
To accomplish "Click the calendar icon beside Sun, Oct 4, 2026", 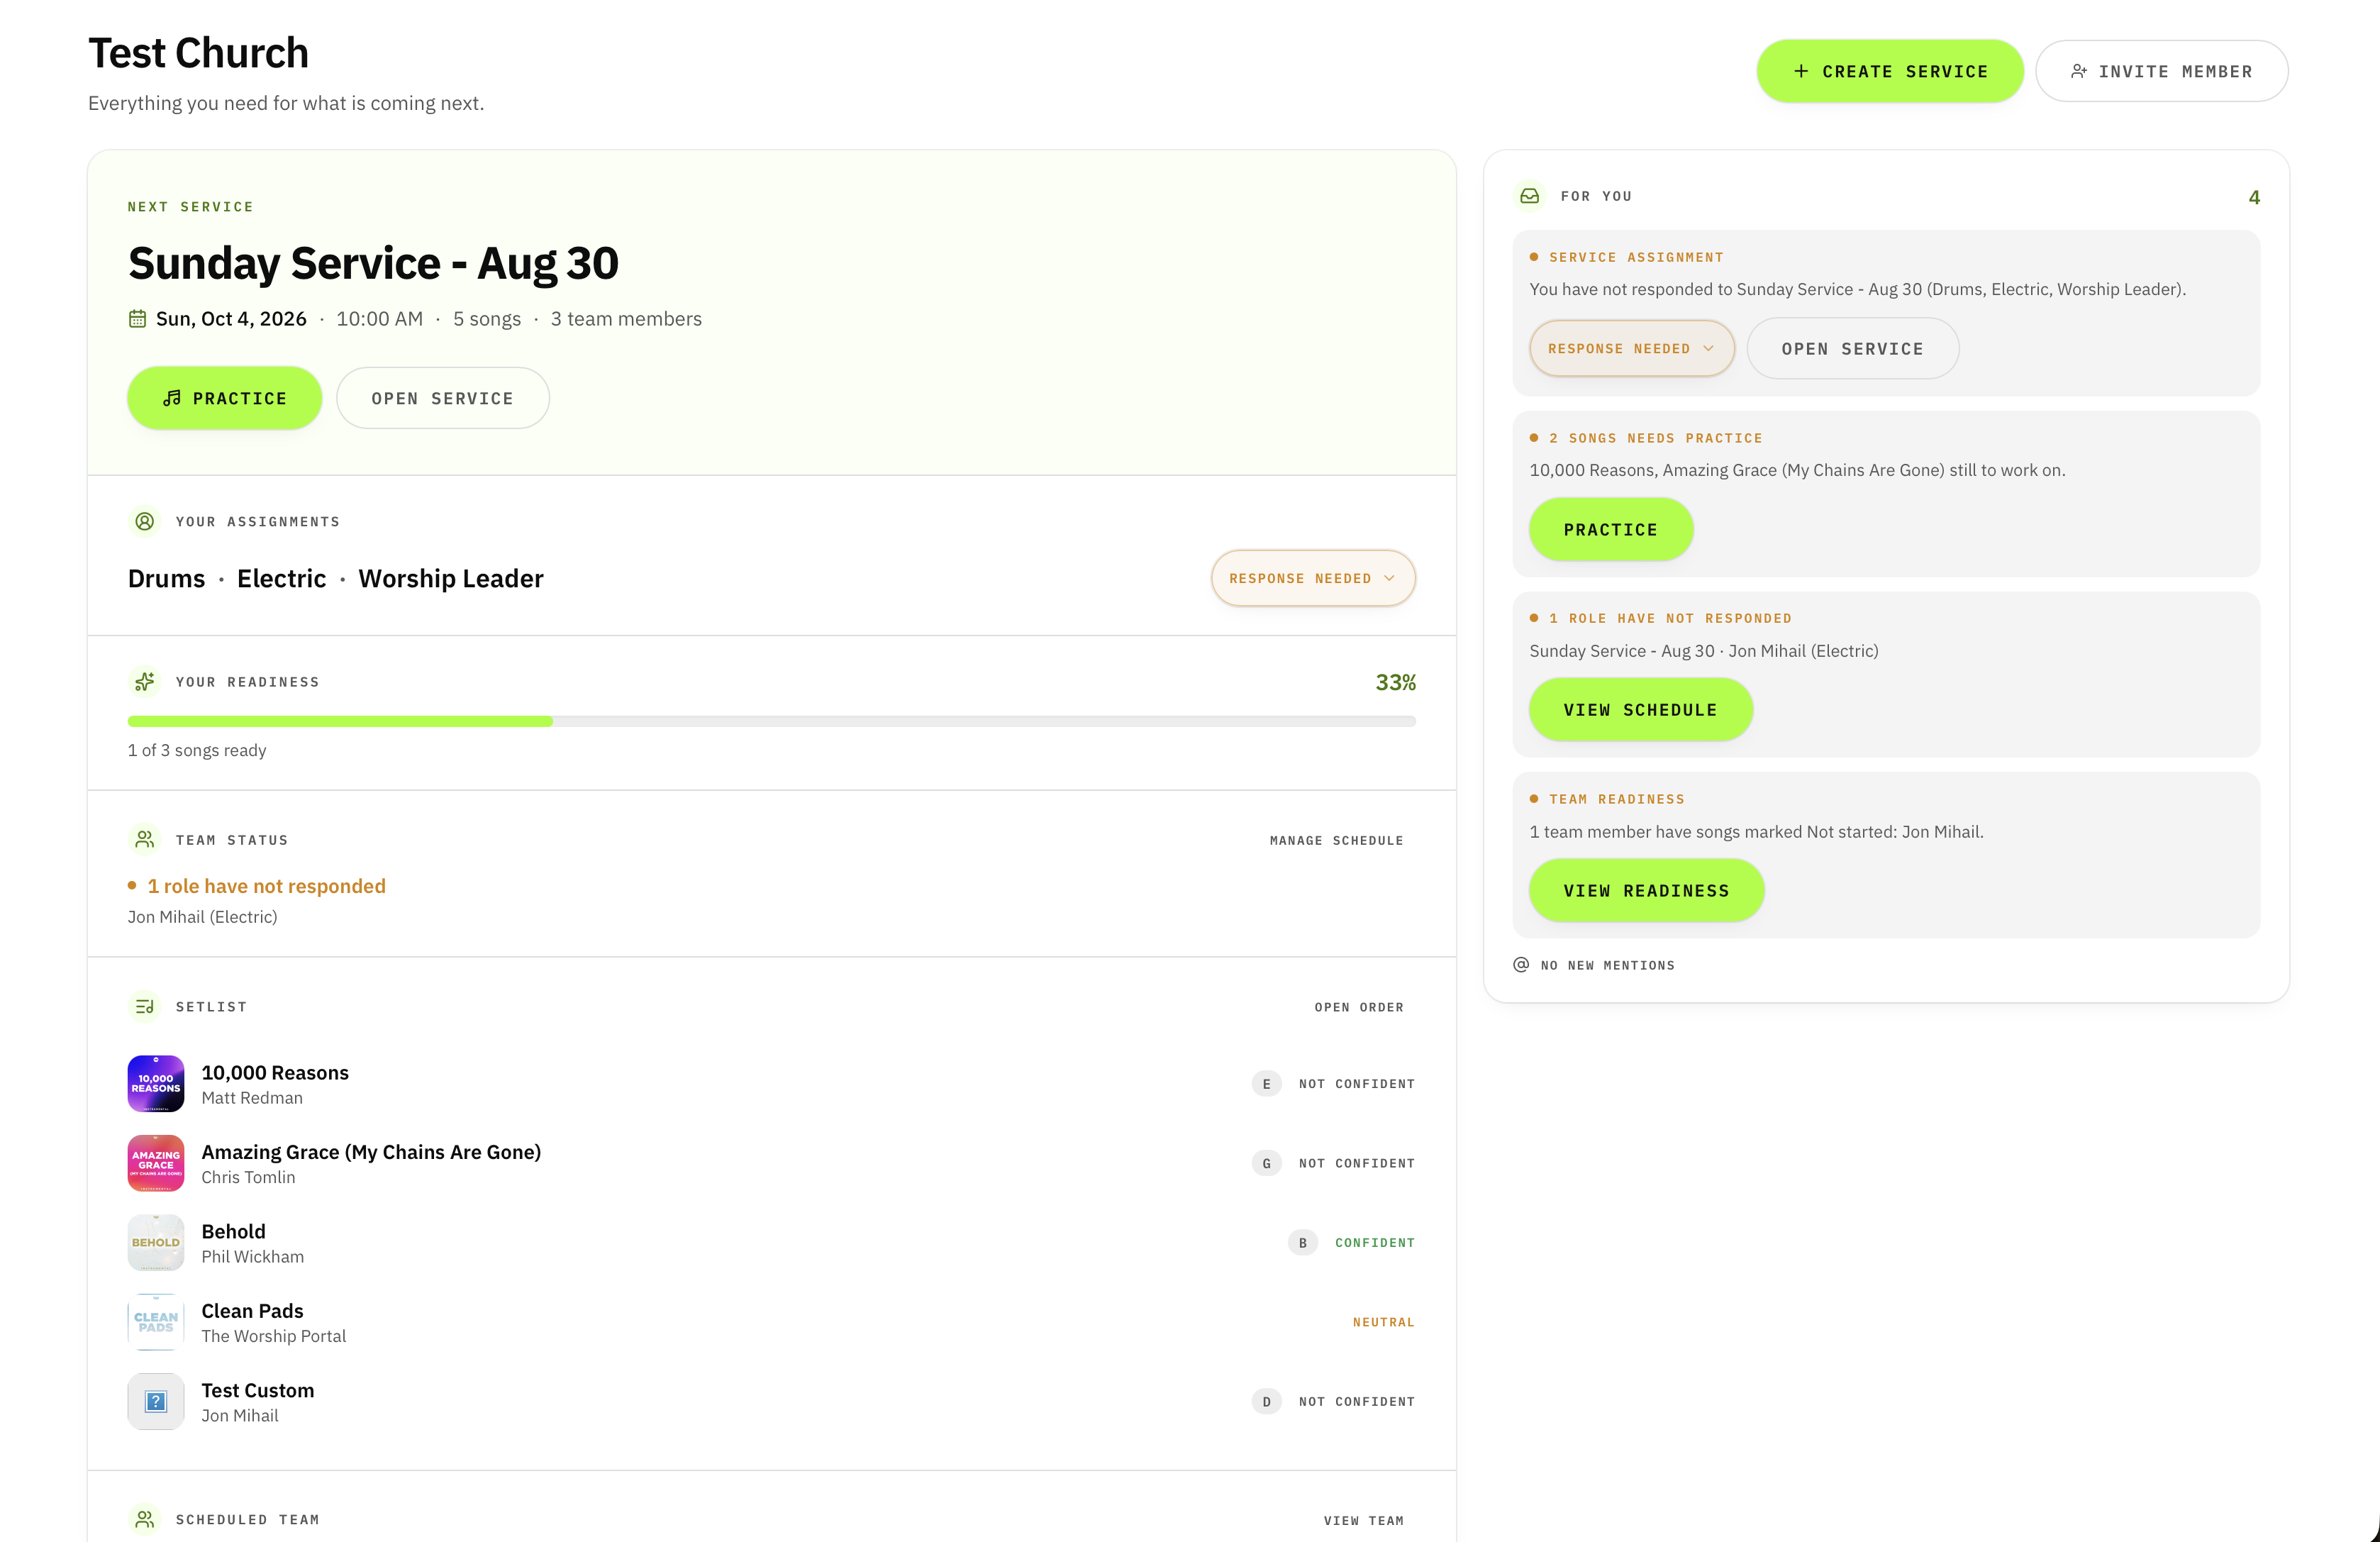I will pyautogui.click(x=137, y=319).
